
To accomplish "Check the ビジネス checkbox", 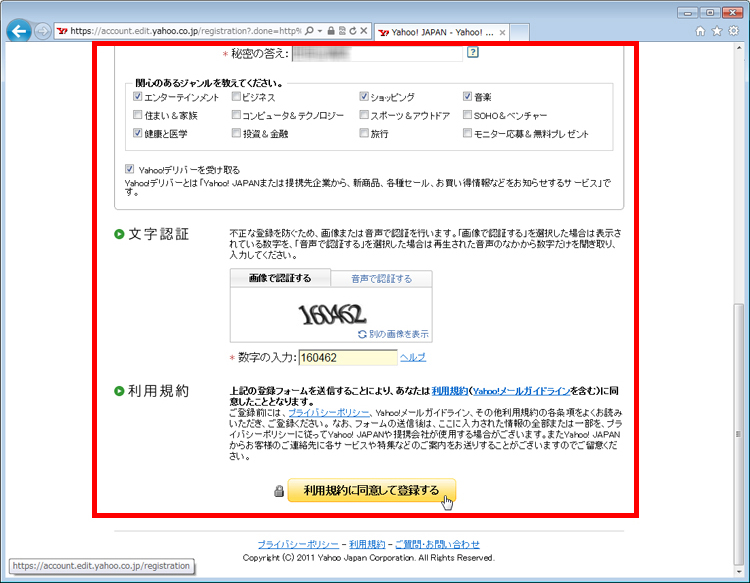I will (236, 97).
